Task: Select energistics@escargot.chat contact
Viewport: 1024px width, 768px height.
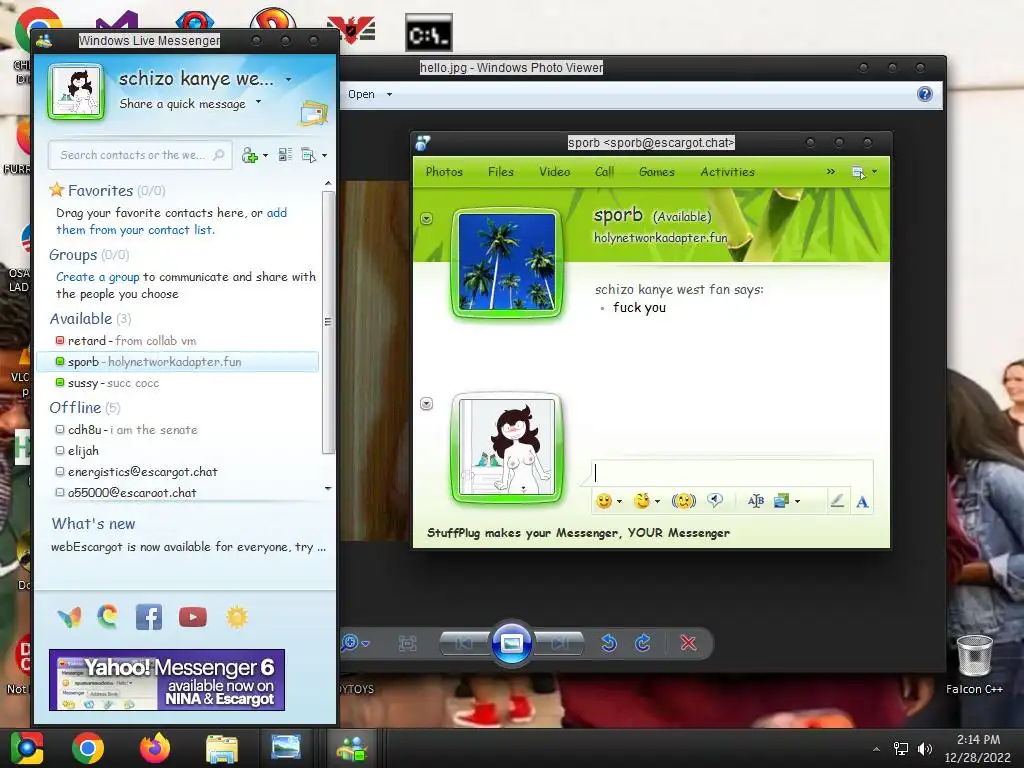Action: point(178,472)
